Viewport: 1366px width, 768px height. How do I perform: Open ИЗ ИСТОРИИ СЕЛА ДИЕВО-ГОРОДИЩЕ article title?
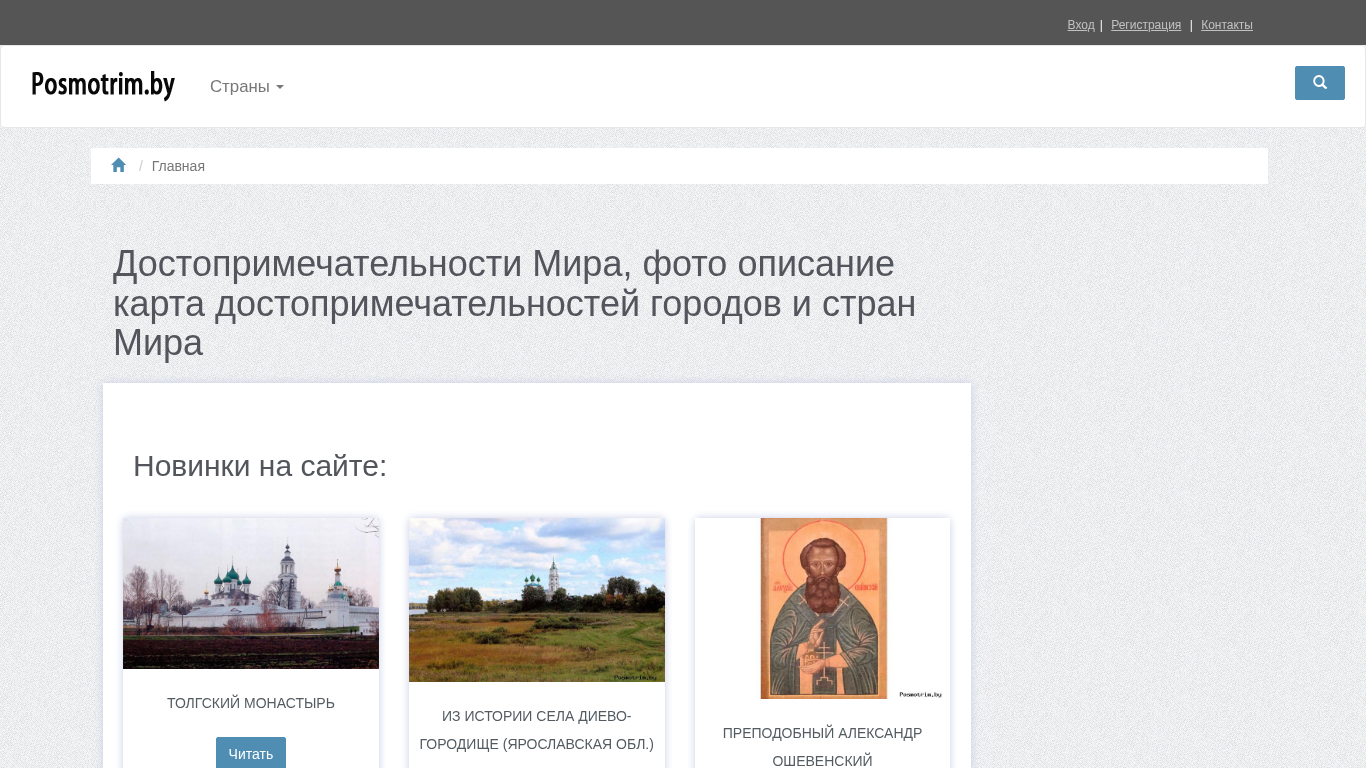coord(537,730)
